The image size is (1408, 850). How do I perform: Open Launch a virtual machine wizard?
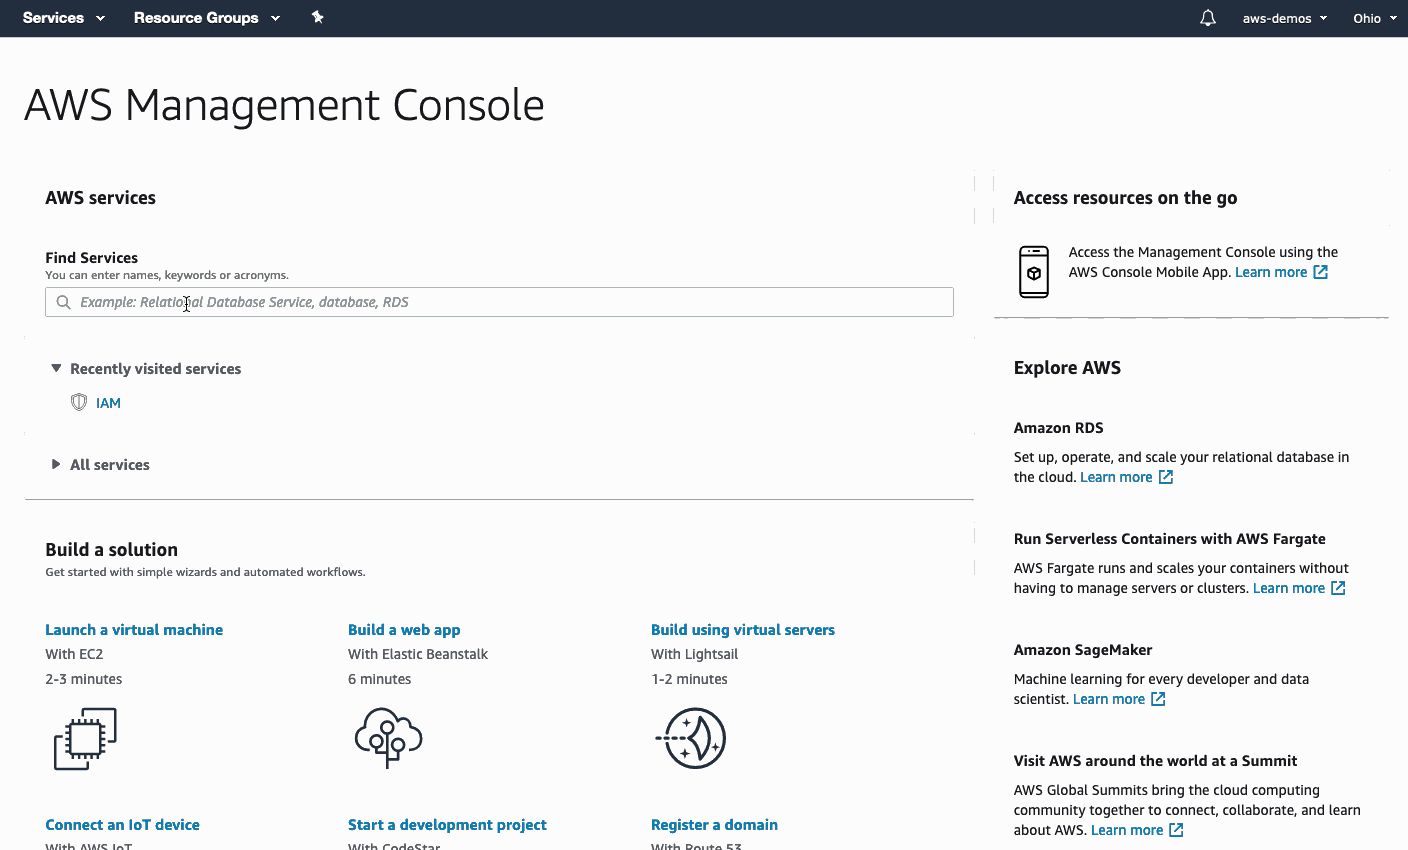click(134, 630)
